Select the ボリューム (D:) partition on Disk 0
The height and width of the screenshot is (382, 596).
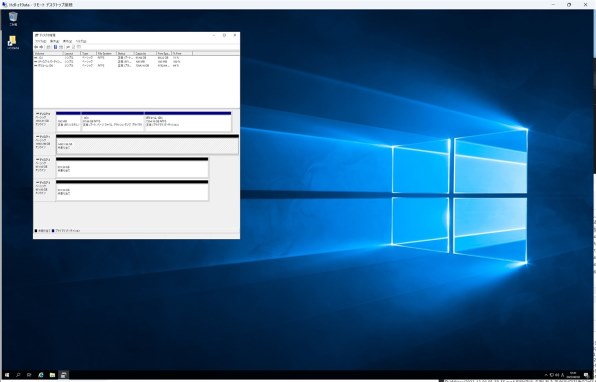tap(188, 122)
